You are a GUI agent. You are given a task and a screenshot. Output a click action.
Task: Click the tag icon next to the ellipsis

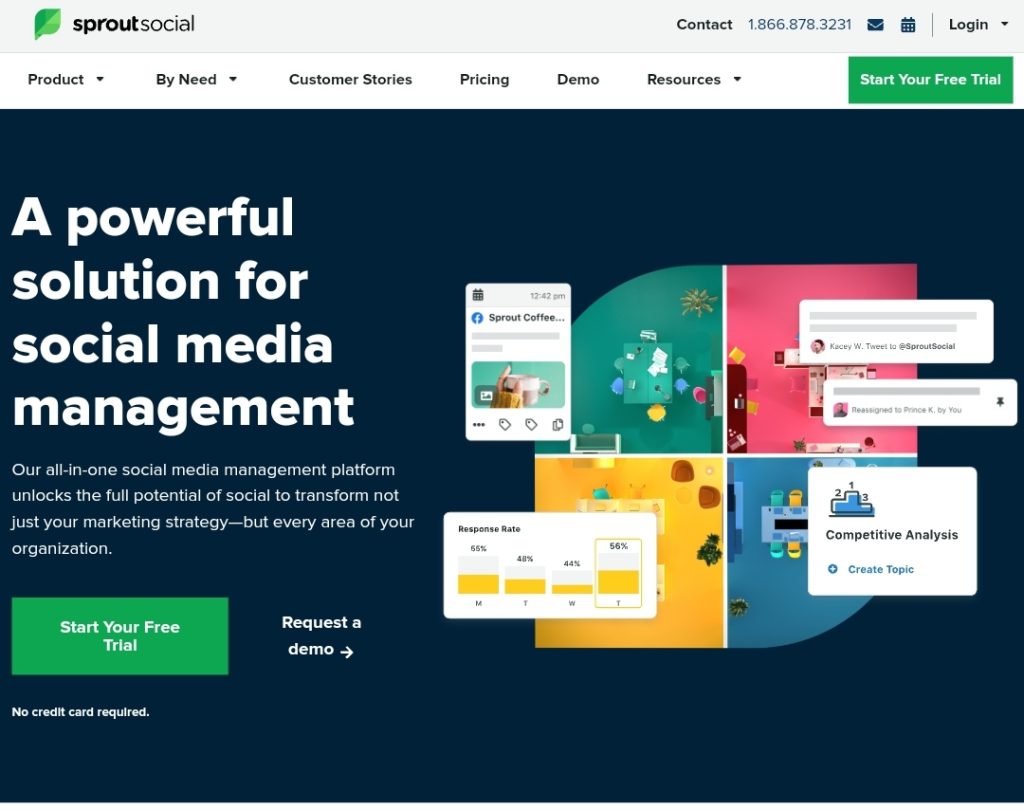(505, 425)
